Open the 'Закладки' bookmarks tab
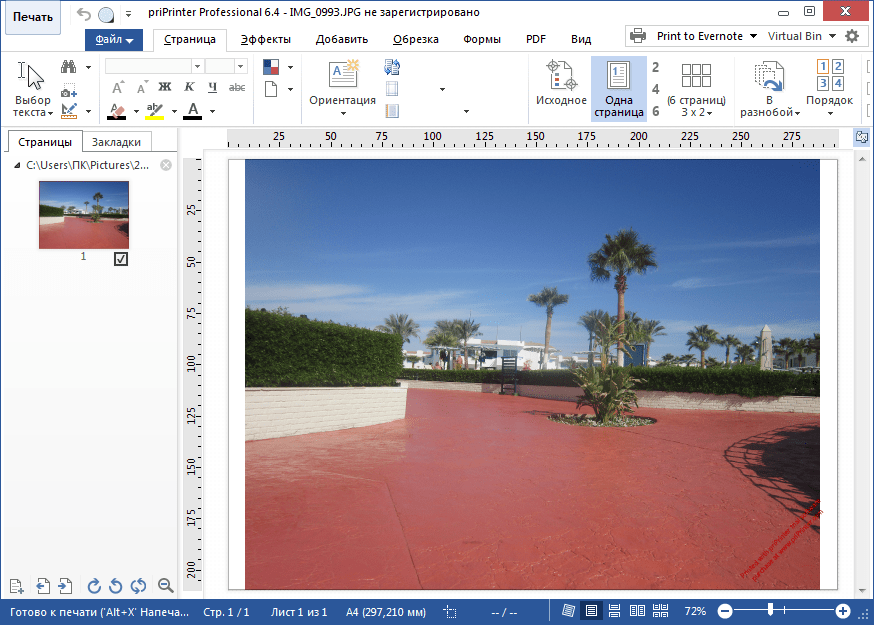This screenshot has width=874, height=625. pyautogui.click(x=116, y=142)
